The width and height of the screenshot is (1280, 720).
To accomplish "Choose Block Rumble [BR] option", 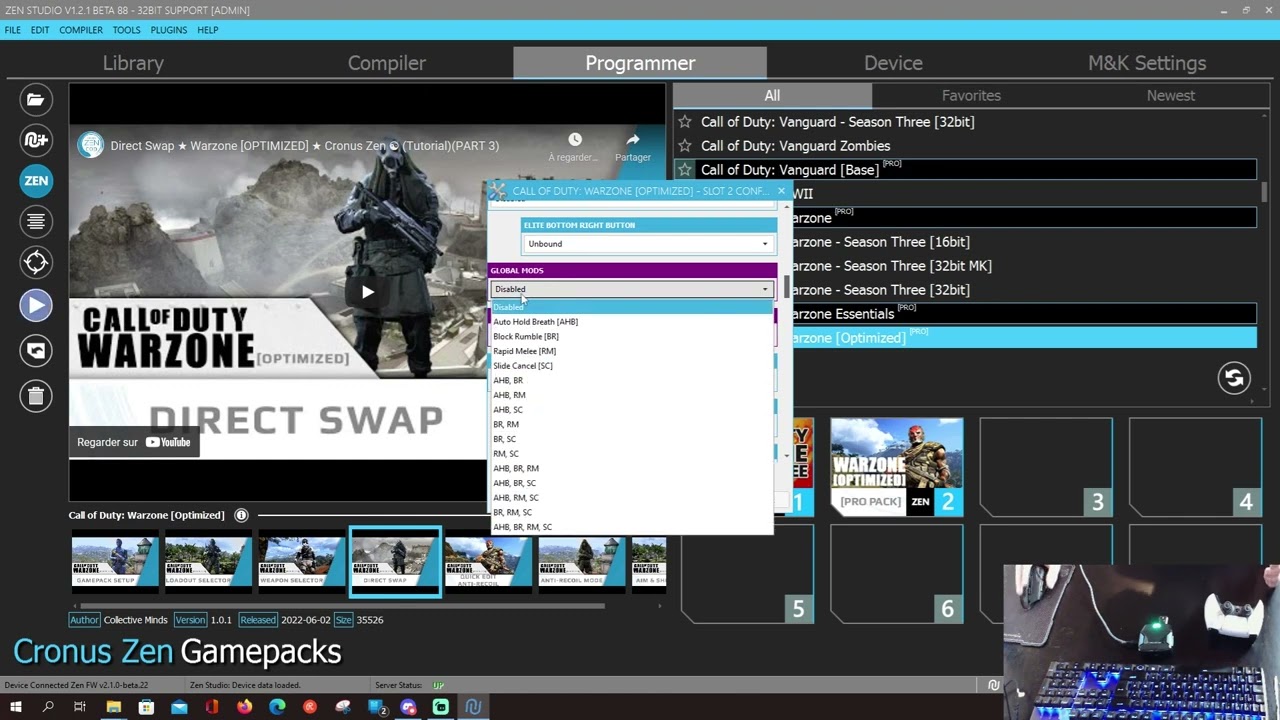I will 631,337.
